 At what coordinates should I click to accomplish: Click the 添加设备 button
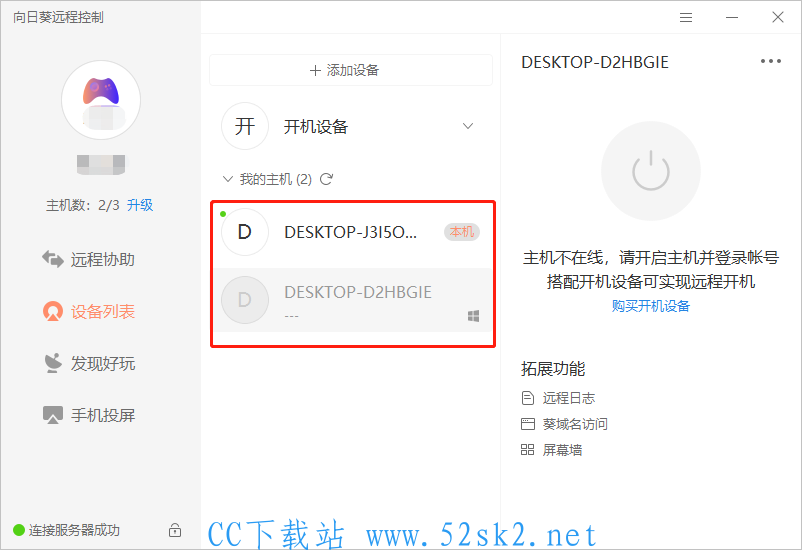coord(351,70)
